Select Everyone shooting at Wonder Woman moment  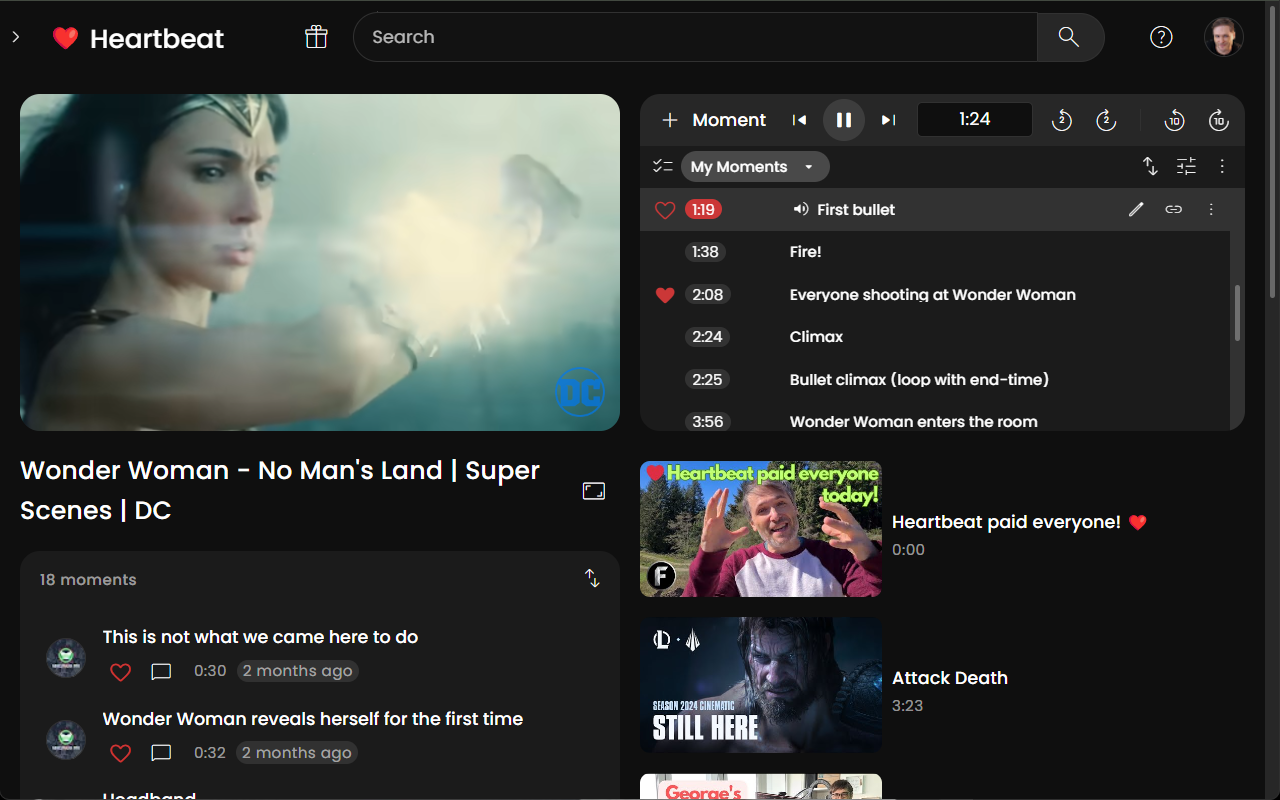tap(933, 295)
